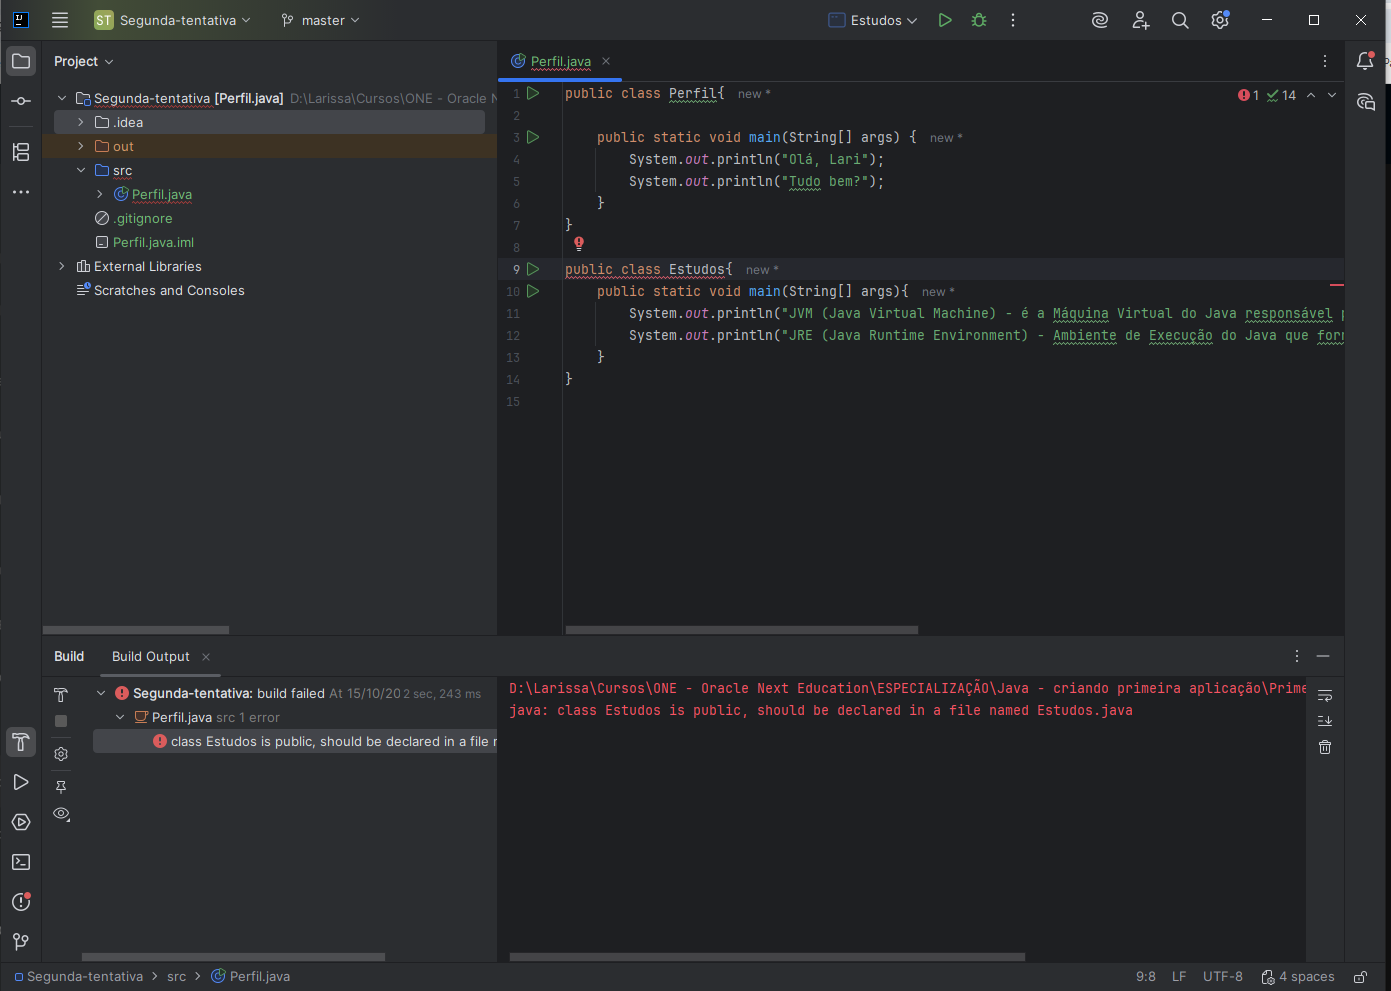The width and height of the screenshot is (1391, 991).
Task: Toggle successful steps eye icon in Build
Action: [x=61, y=814]
